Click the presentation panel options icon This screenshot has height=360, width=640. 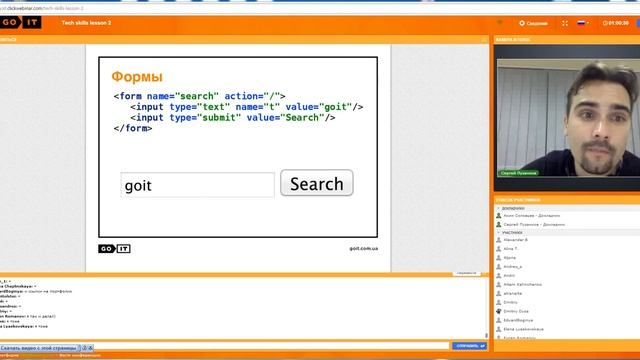[484, 40]
